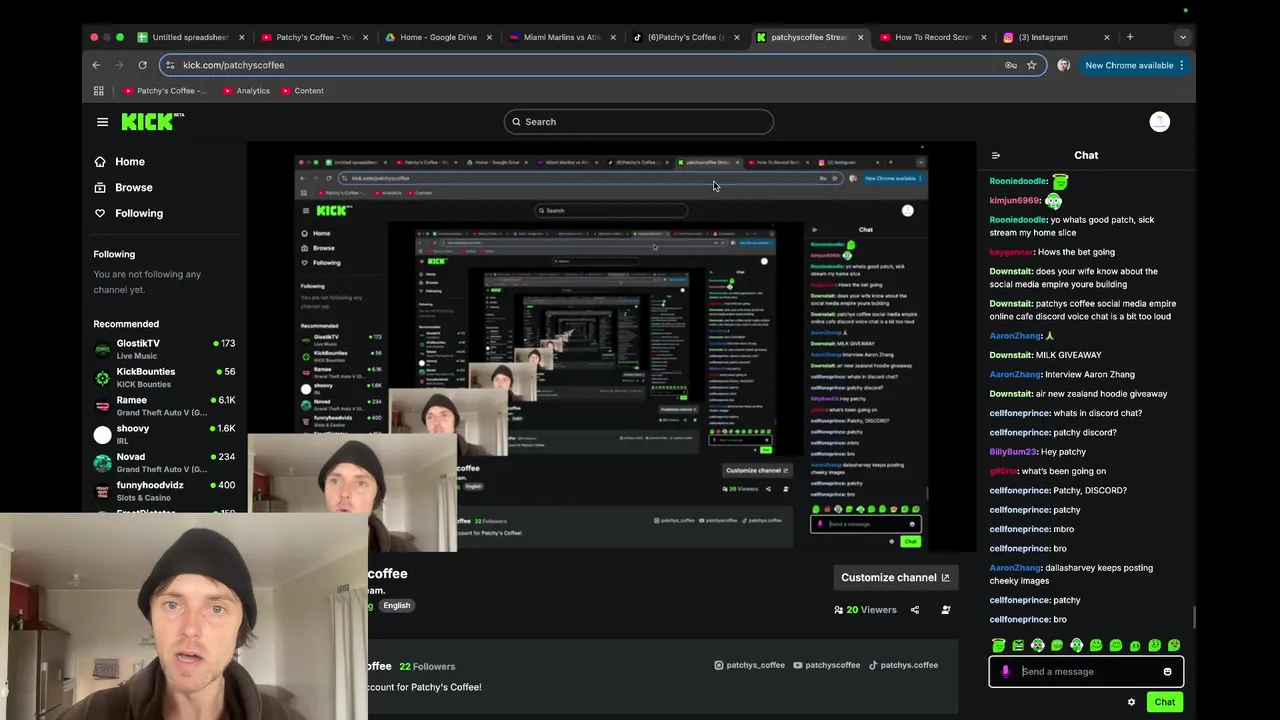Click the Customize channel button
The height and width of the screenshot is (720, 1280).
click(x=895, y=578)
